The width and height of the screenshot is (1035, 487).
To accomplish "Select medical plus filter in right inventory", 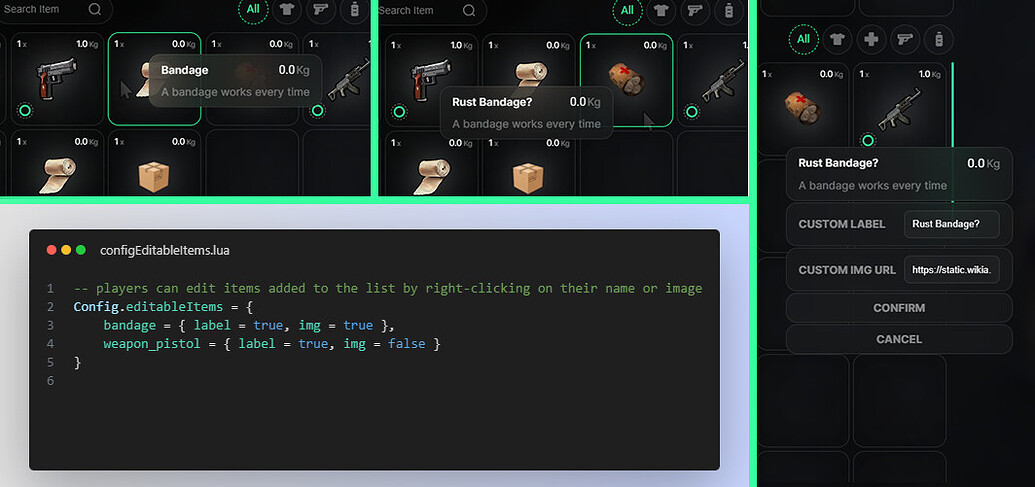I will coord(871,39).
